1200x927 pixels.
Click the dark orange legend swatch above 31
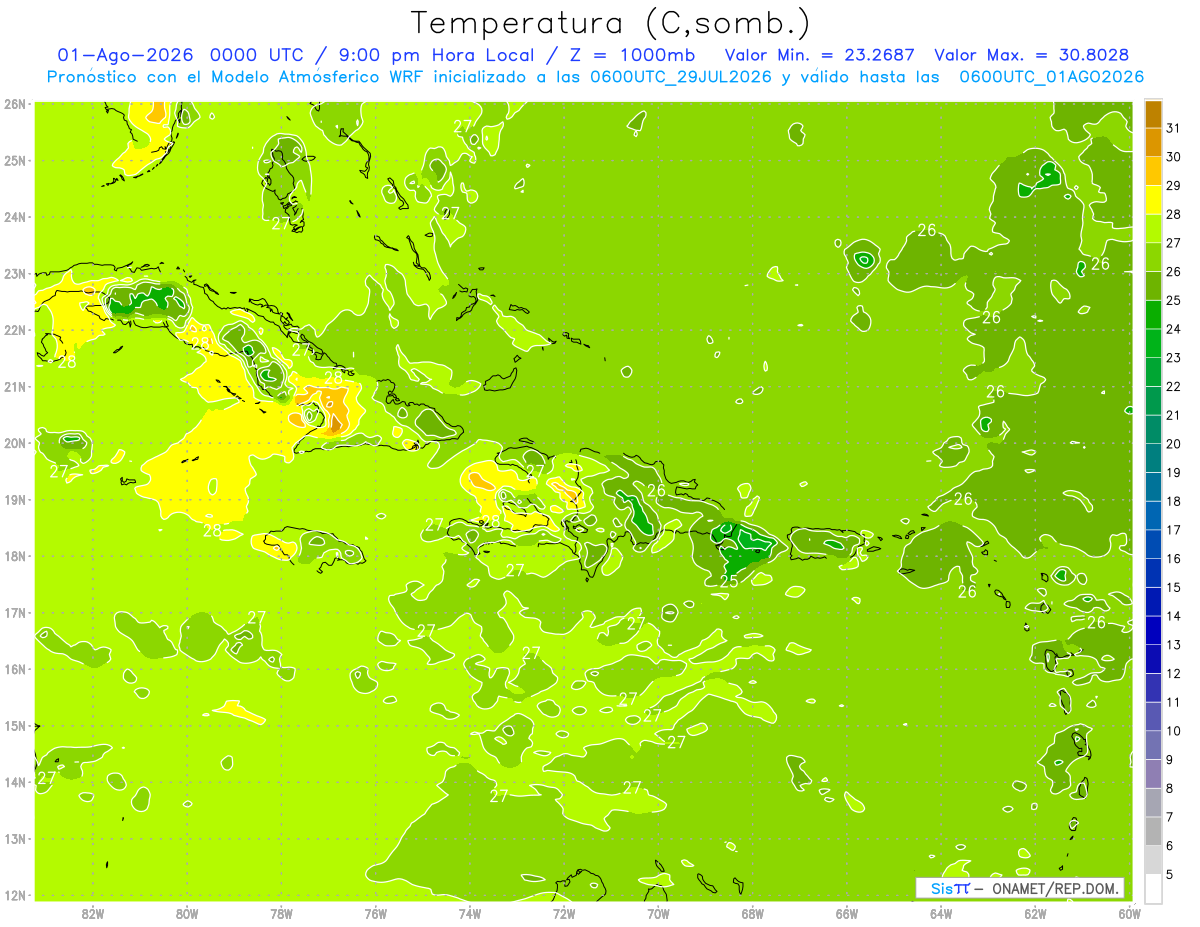1153,114
